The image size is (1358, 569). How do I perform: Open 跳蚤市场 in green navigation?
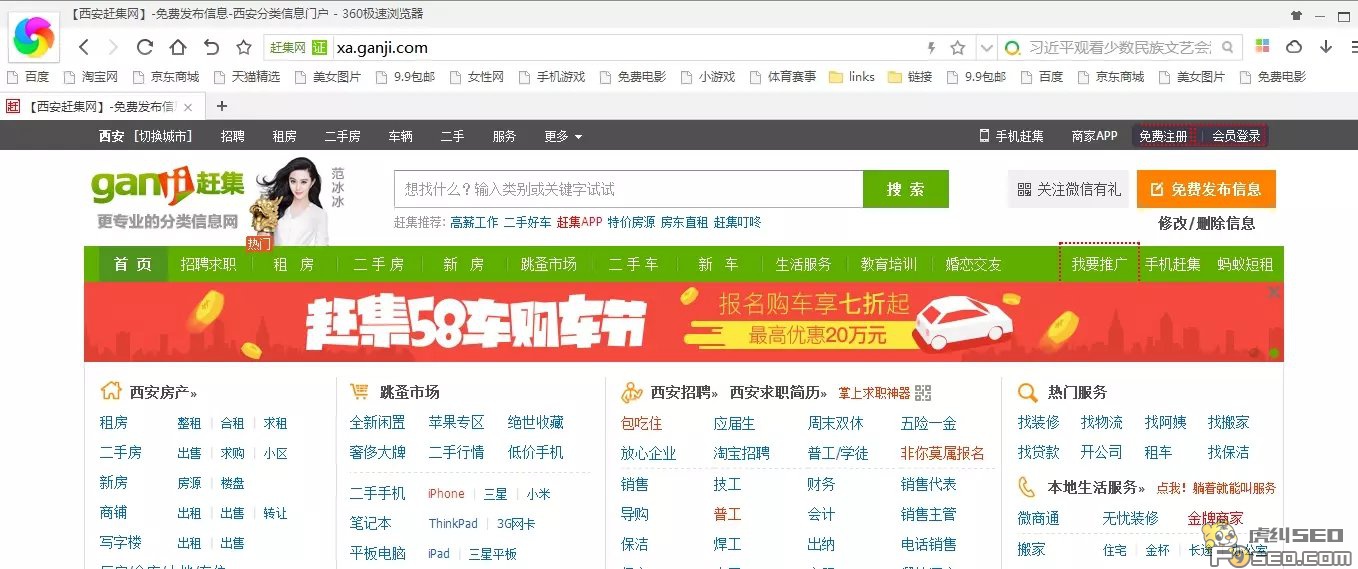point(549,264)
